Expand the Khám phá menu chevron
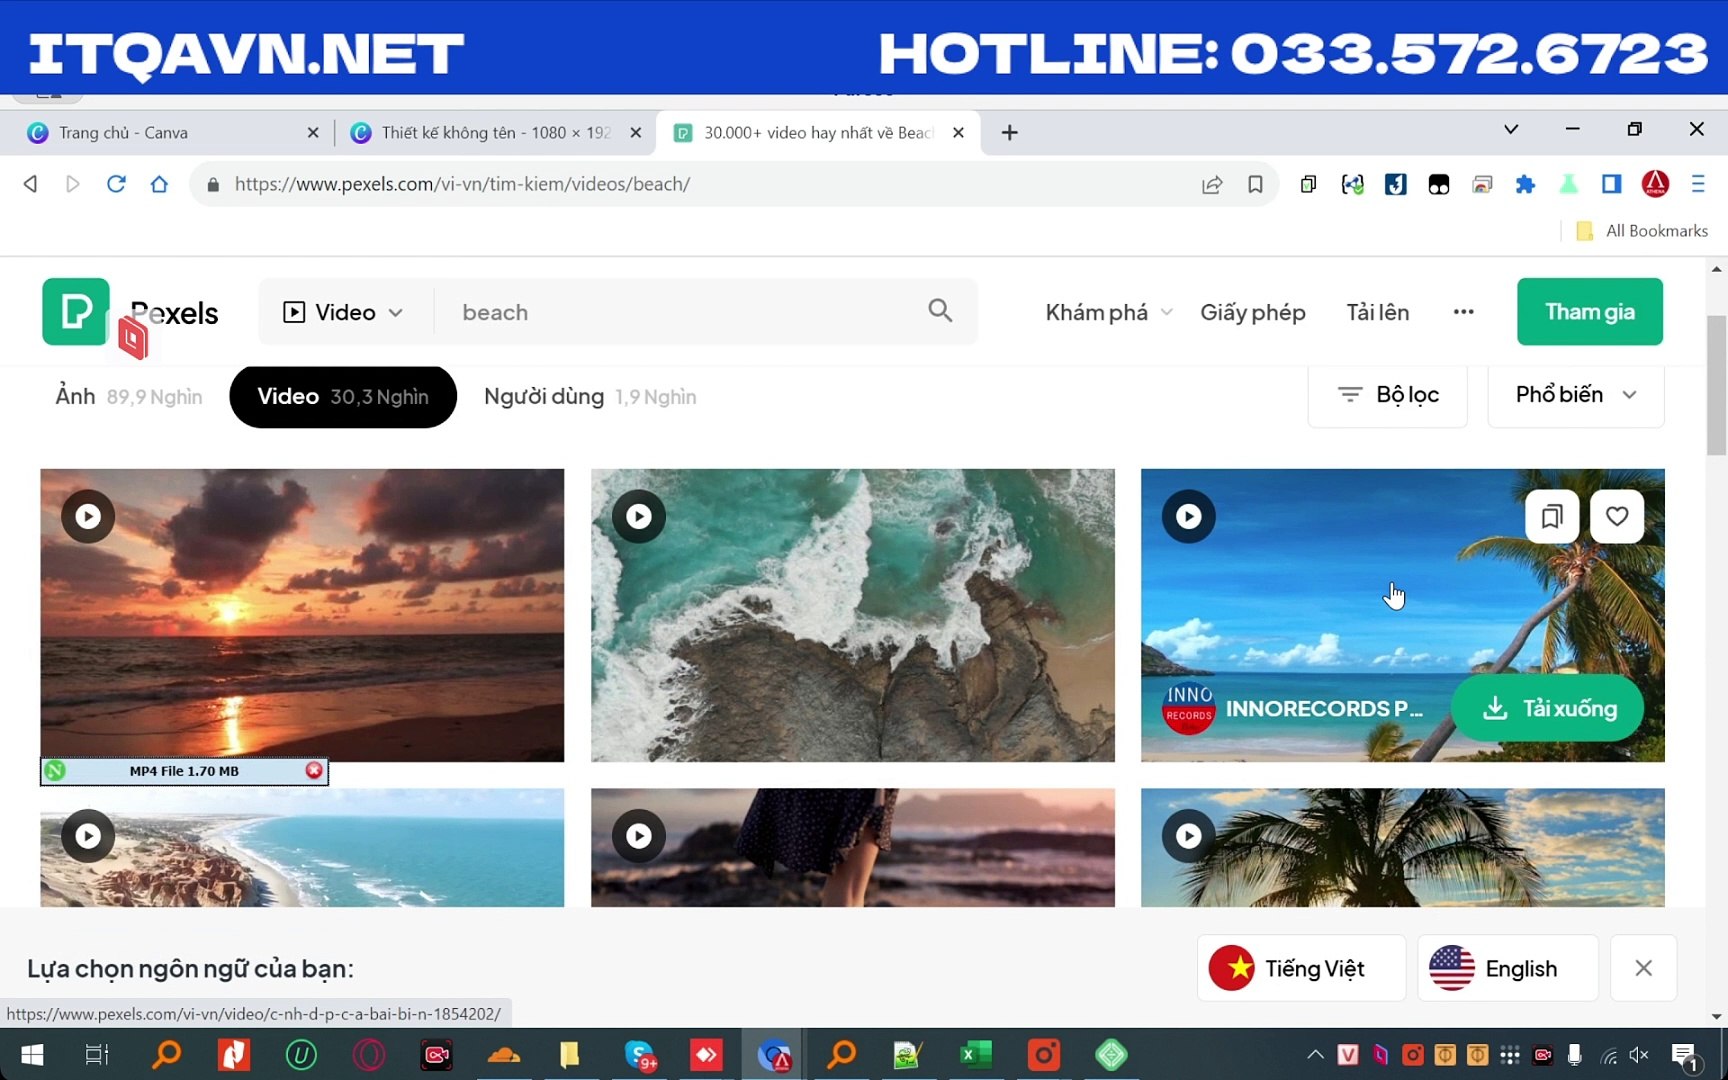This screenshot has height=1080, width=1728. (x=1167, y=312)
